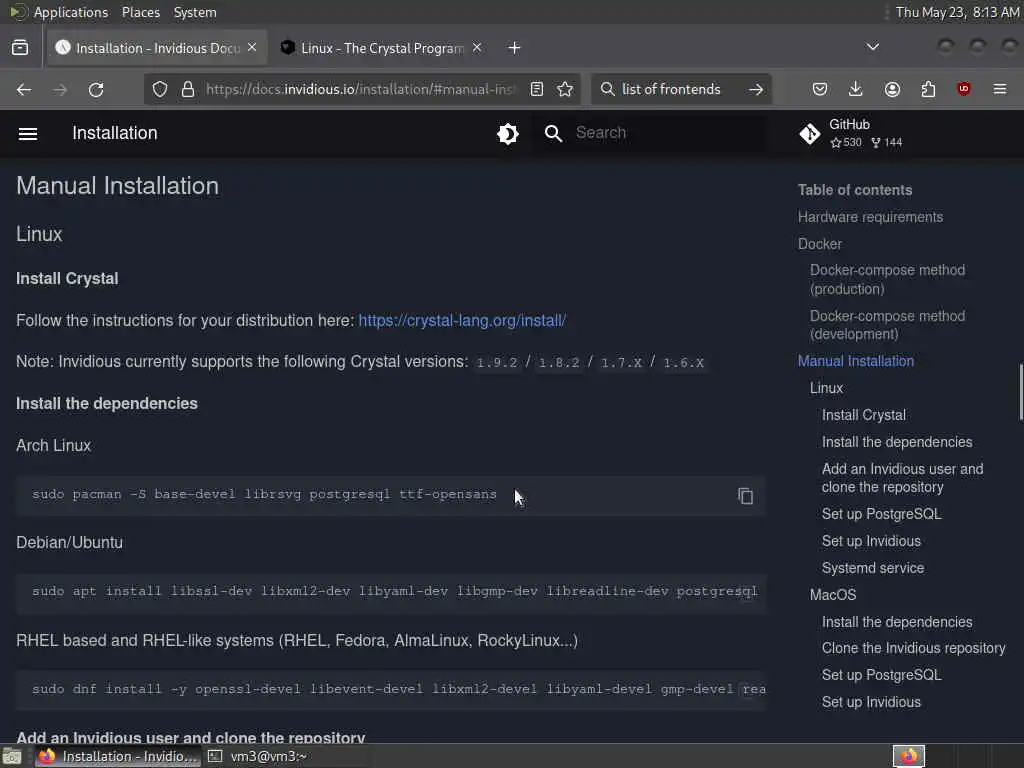Open the Applications menu

[71, 12]
